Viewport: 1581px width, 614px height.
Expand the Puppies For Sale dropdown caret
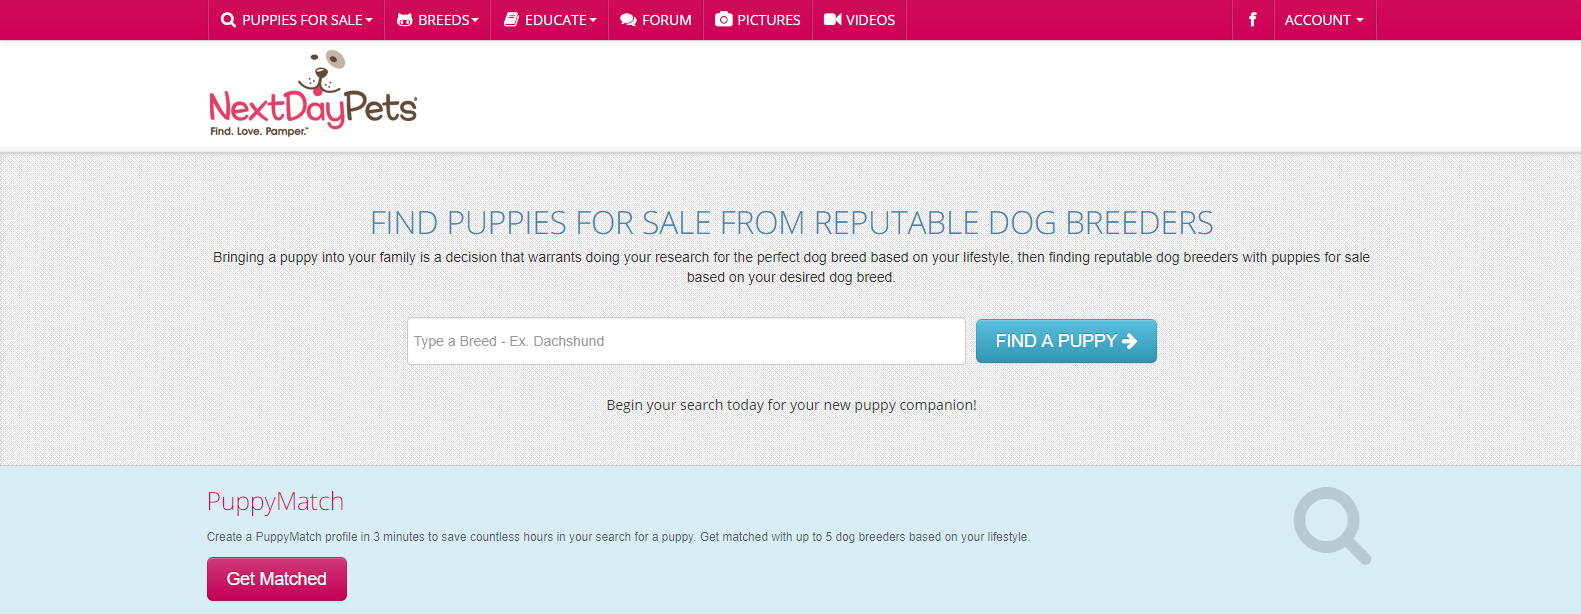click(x=369, y=20)
